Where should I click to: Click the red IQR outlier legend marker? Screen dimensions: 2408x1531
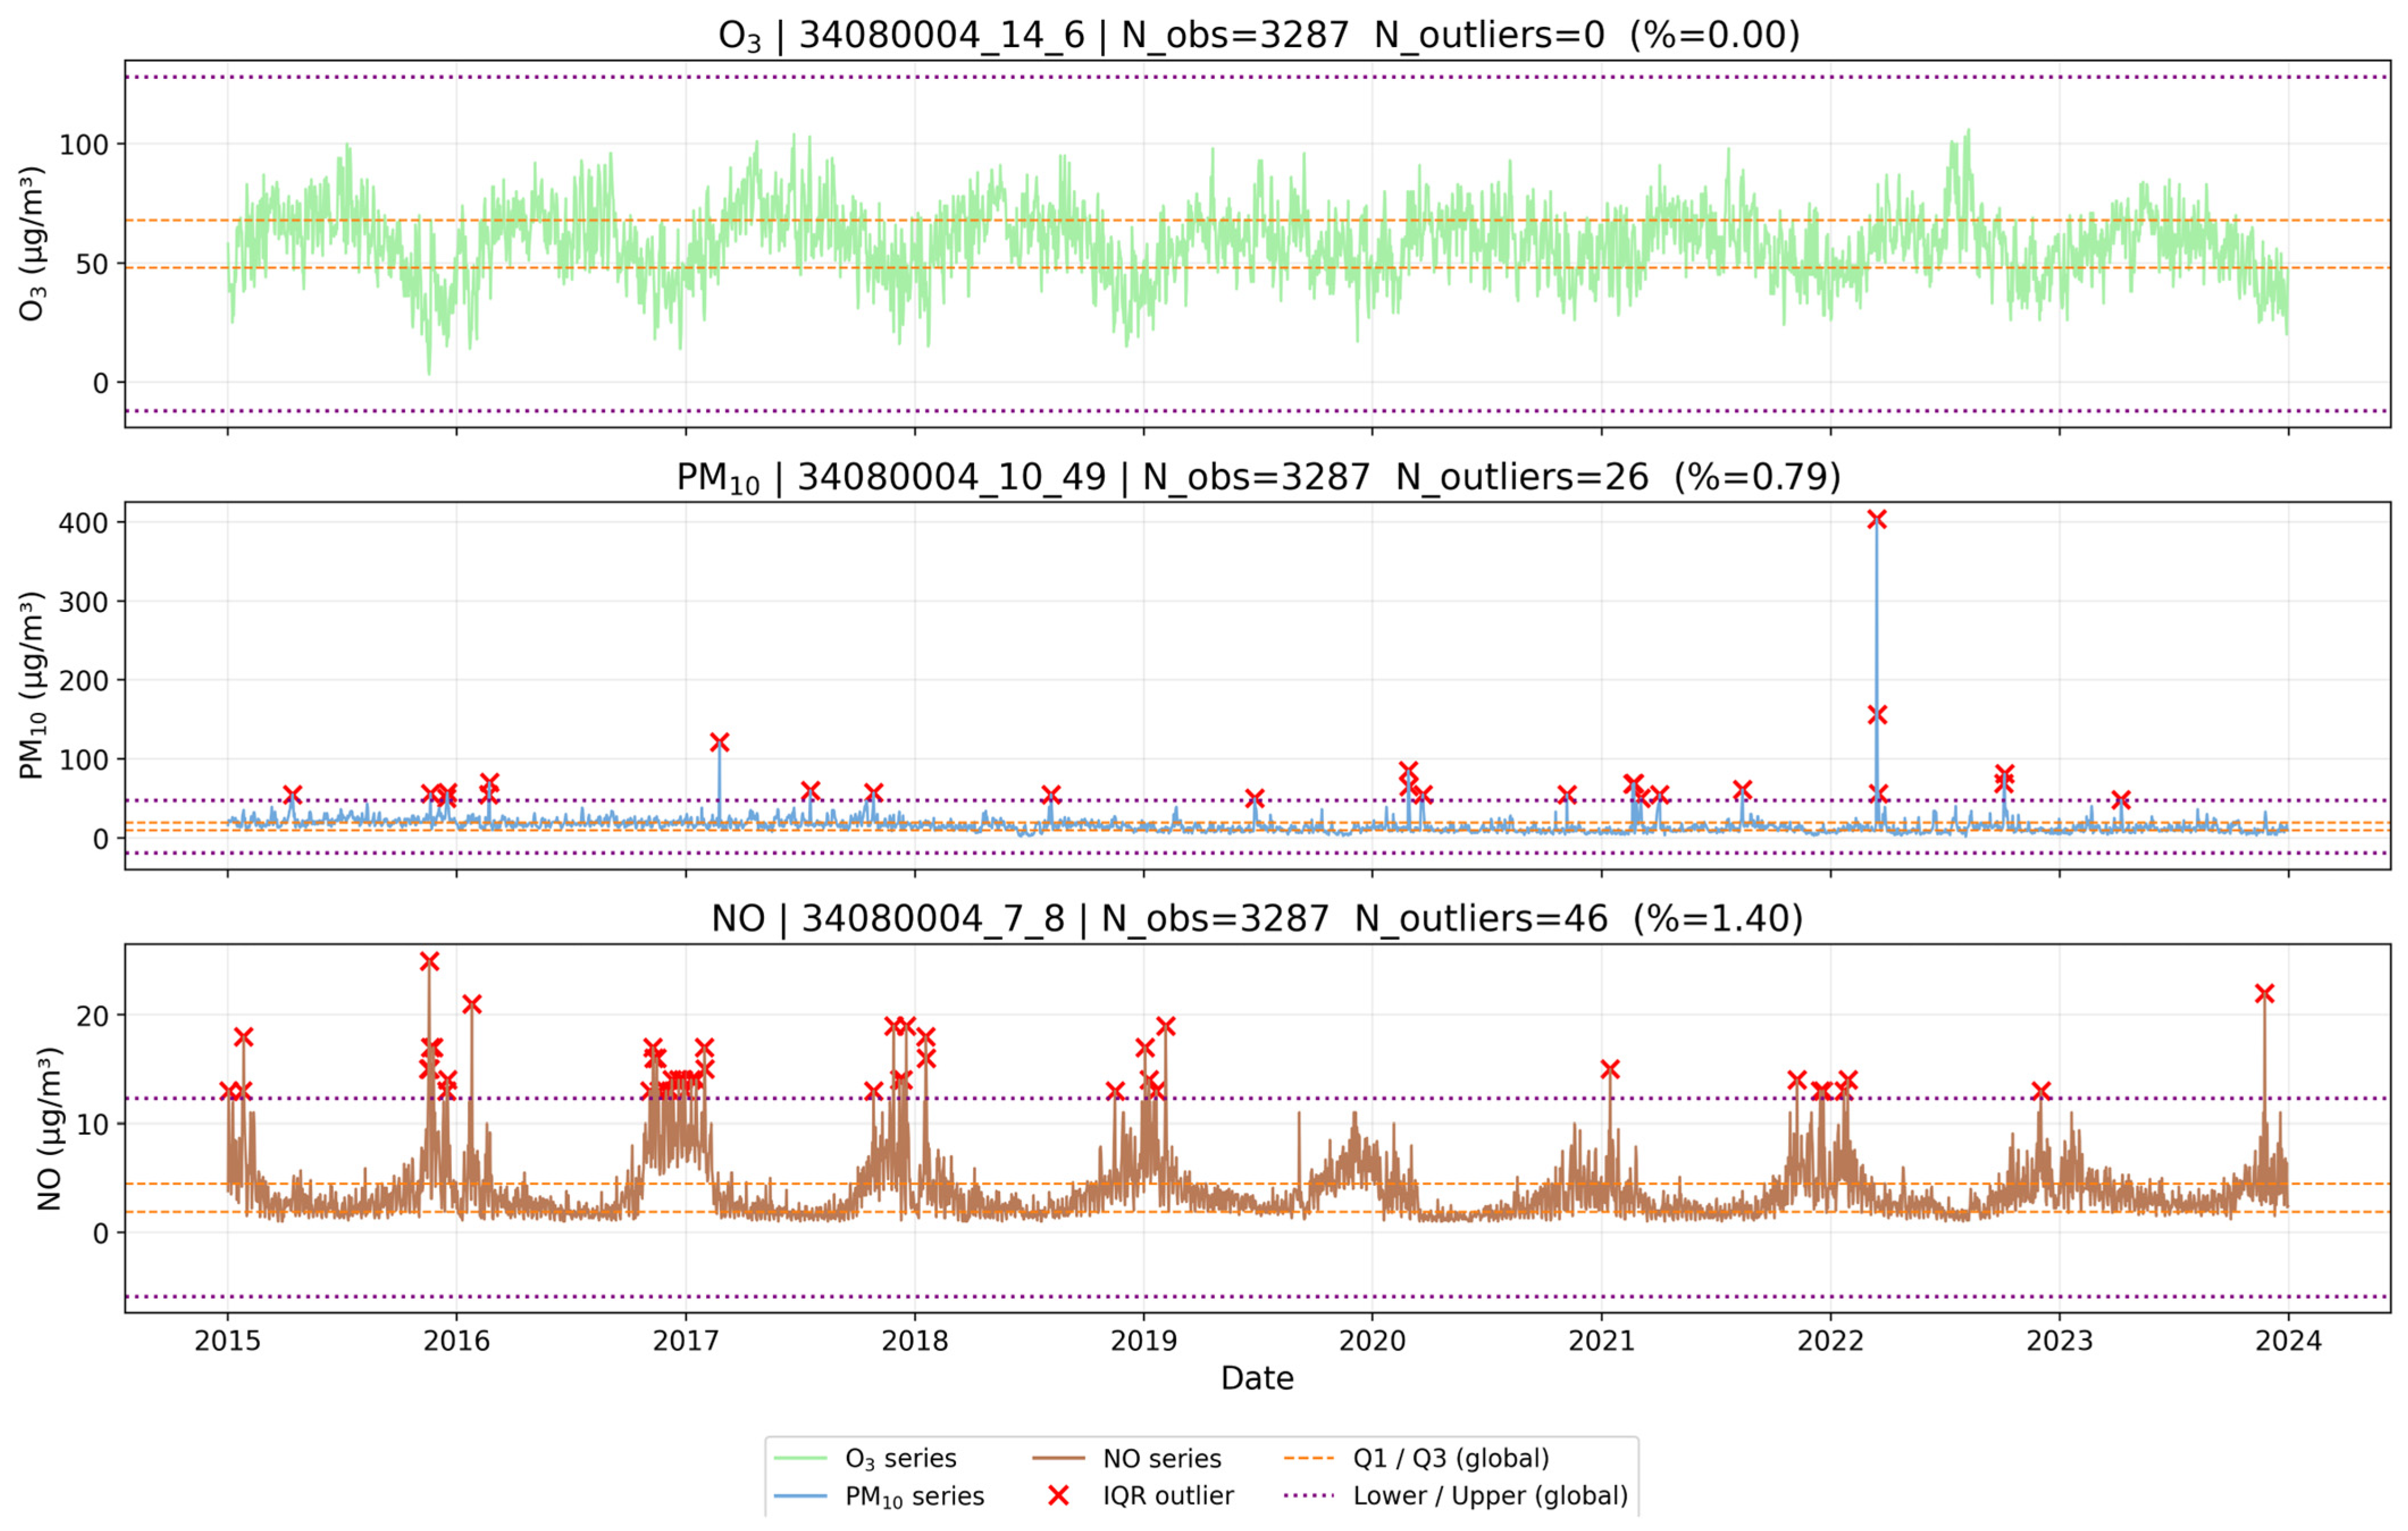click(1058, 1496)
